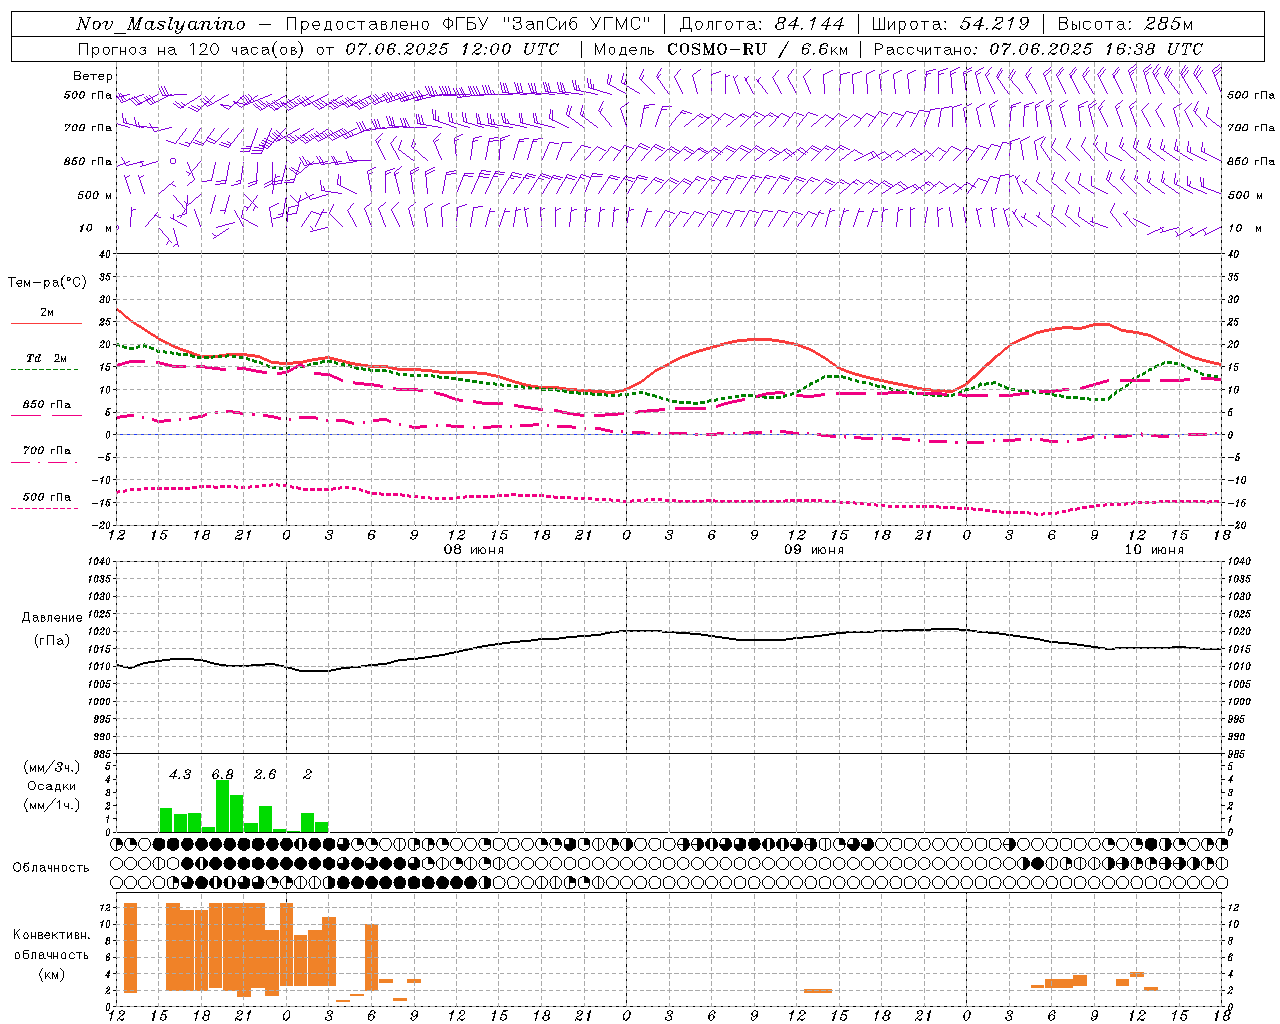Click the 4.3 three-hour precipitation total

(180, 774)
